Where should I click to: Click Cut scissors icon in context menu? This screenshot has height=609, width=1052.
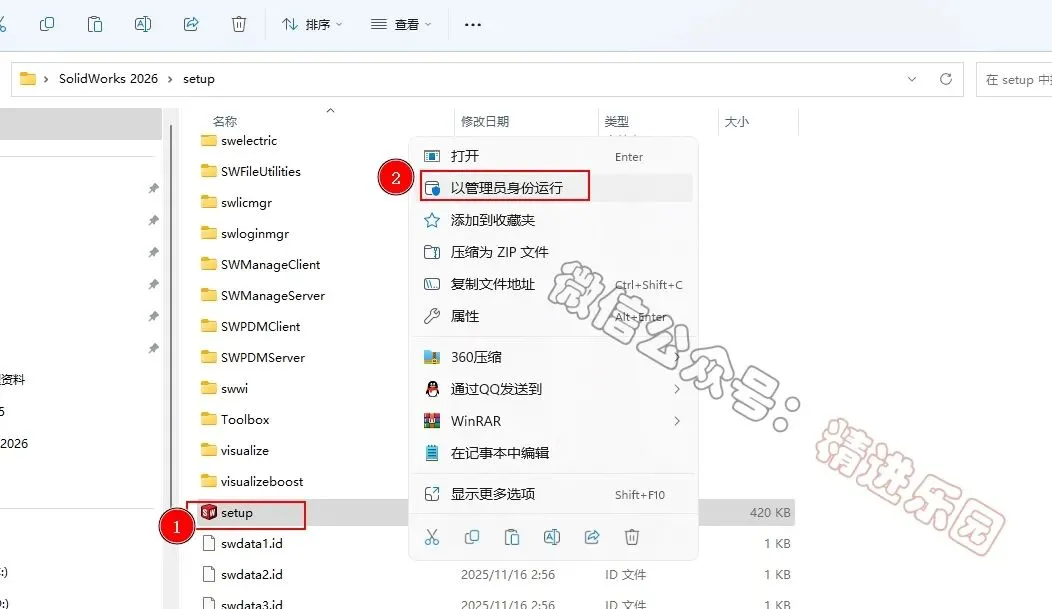432,537
